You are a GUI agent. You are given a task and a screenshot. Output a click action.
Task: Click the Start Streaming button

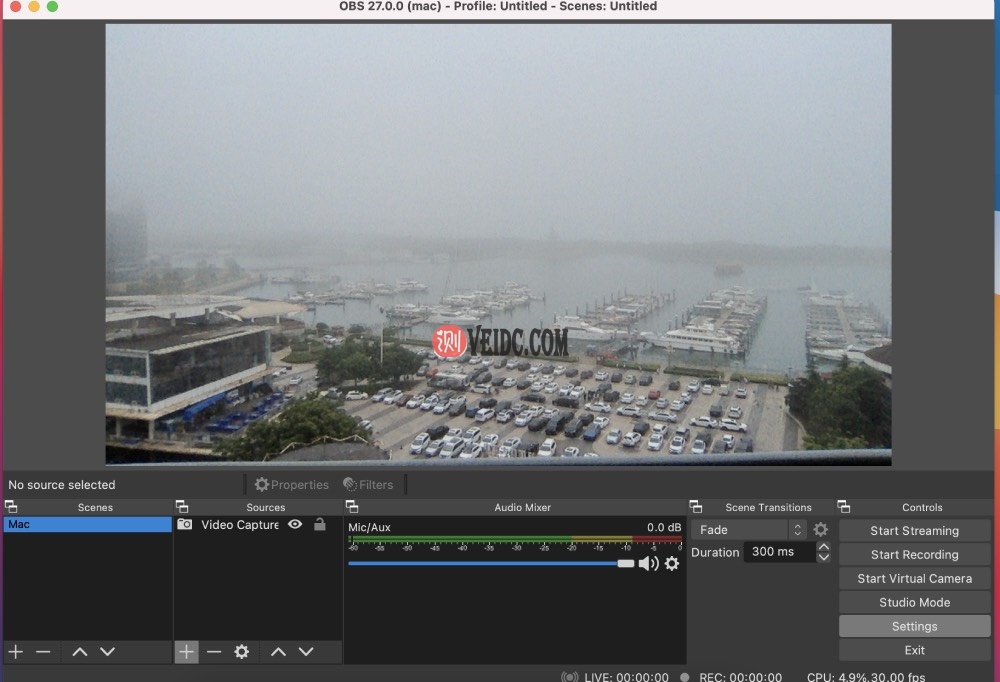pos(914,530)
